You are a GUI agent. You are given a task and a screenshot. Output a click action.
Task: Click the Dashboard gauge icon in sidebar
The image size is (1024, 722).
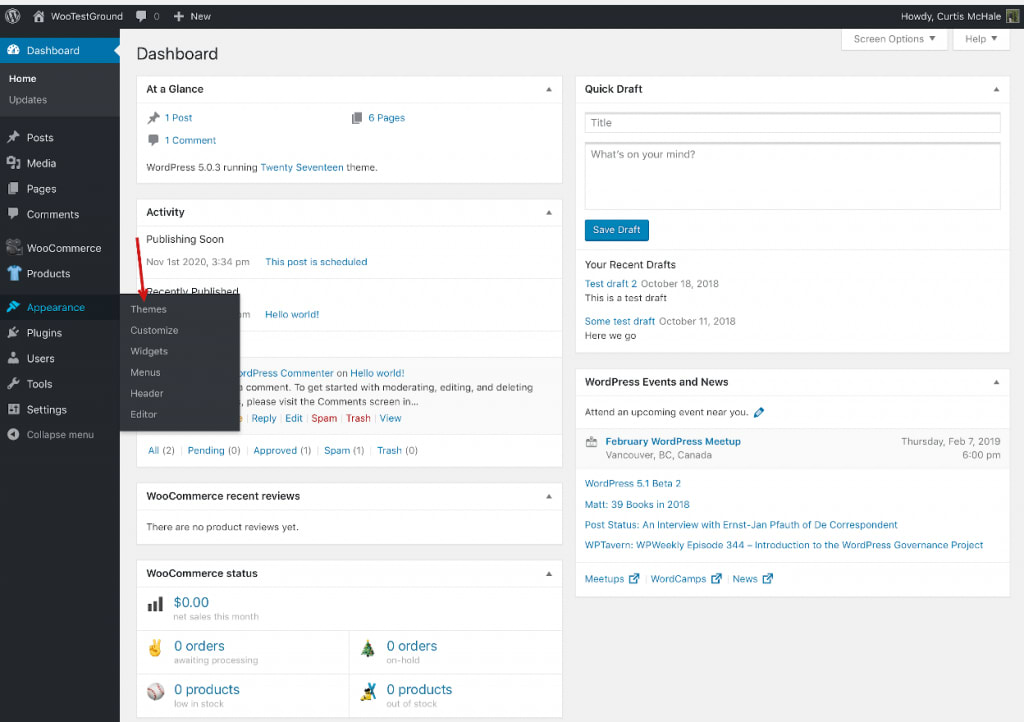coord(13,50)
